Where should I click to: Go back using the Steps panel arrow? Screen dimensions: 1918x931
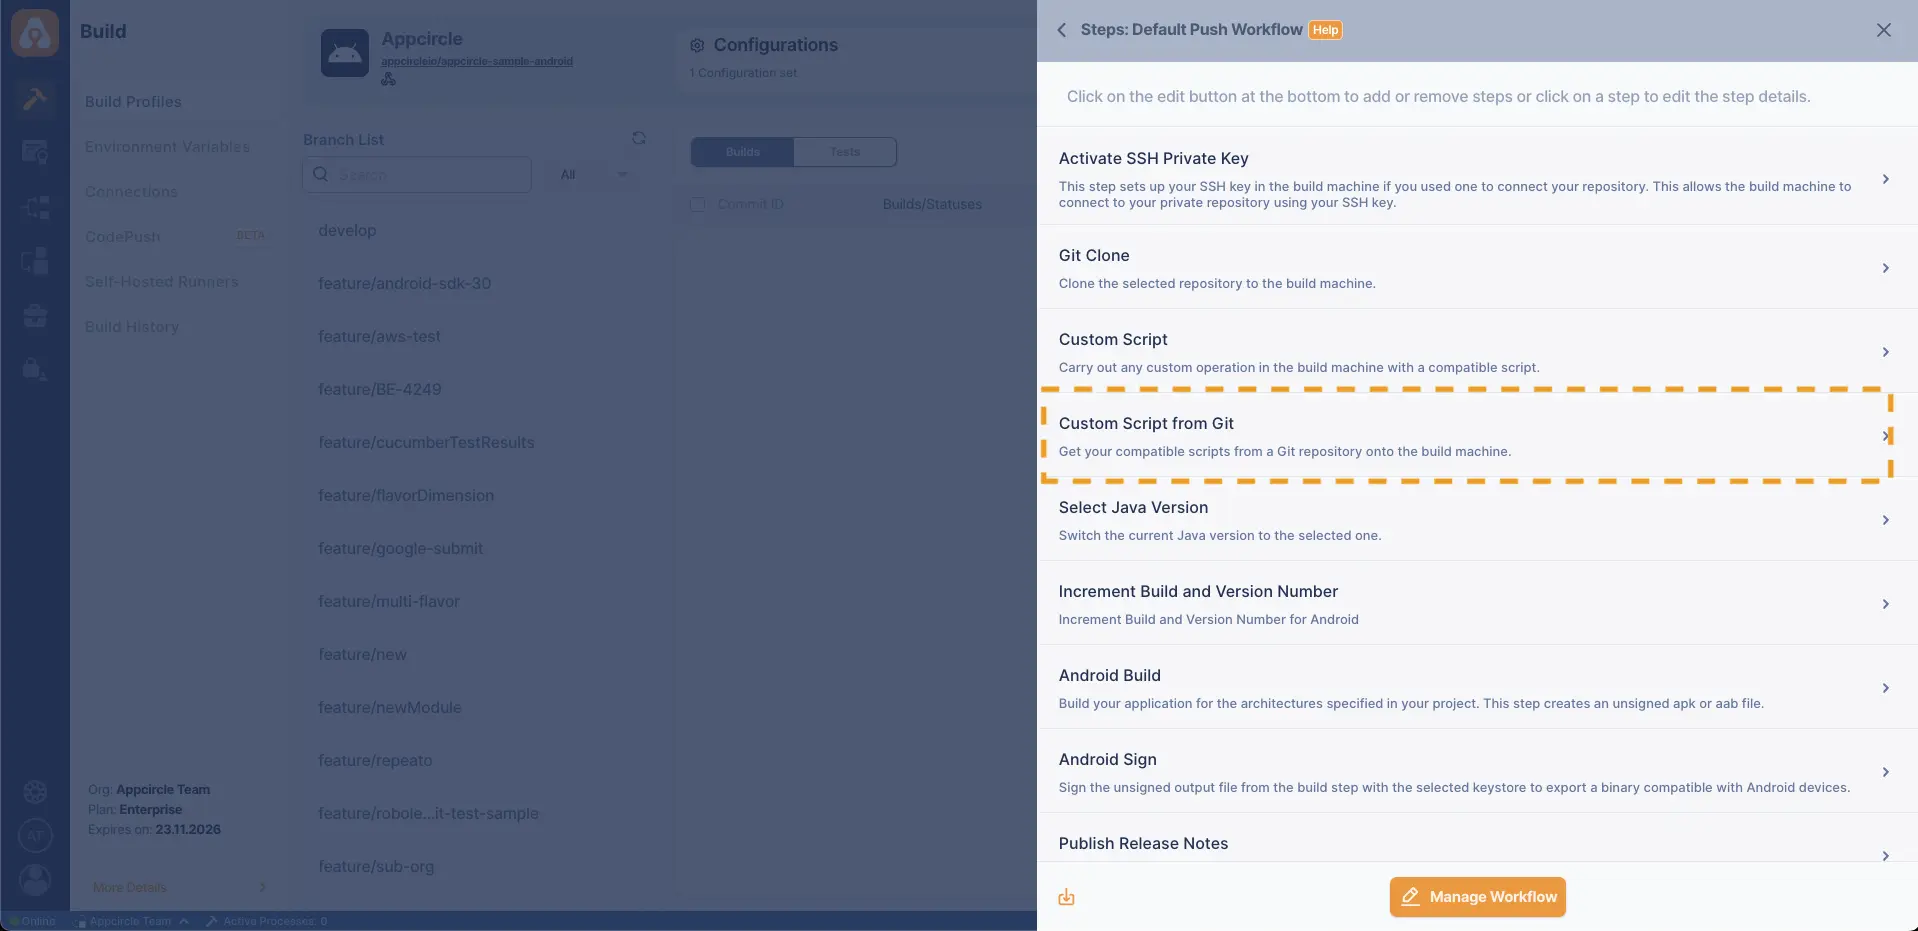[1062, 30]
